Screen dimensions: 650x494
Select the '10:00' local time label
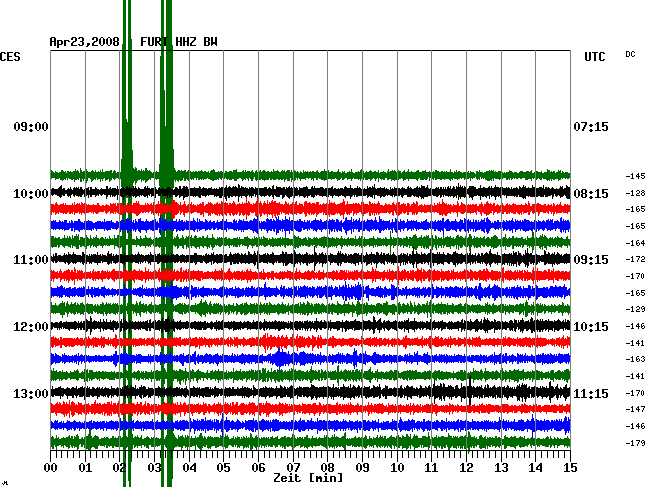click(31, 194)
